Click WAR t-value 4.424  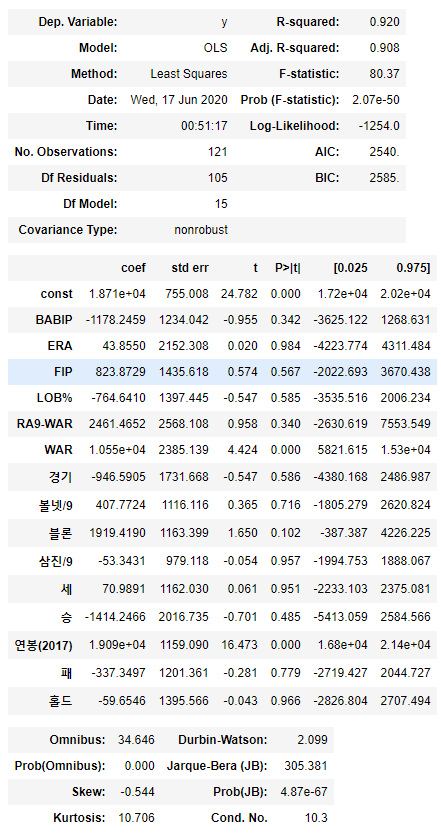pos(243,450)
